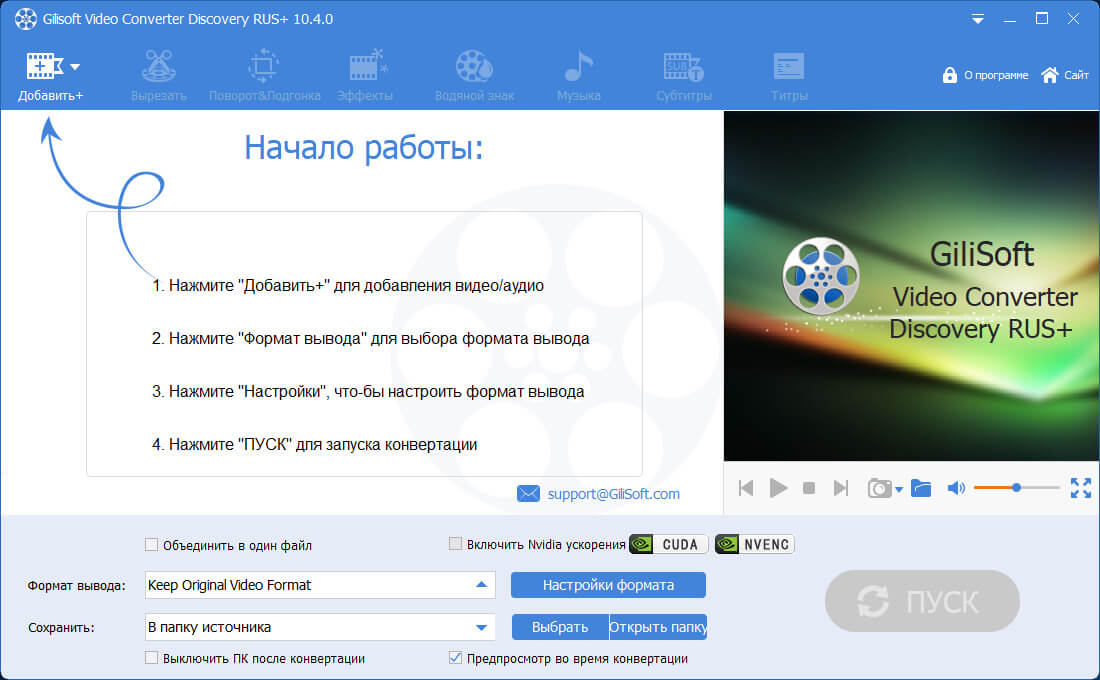The width and height of the screenshot is (1100, 680).
Task: Enable Включить Nvidia ускорения checkbox
Action: tap(455, 544)
